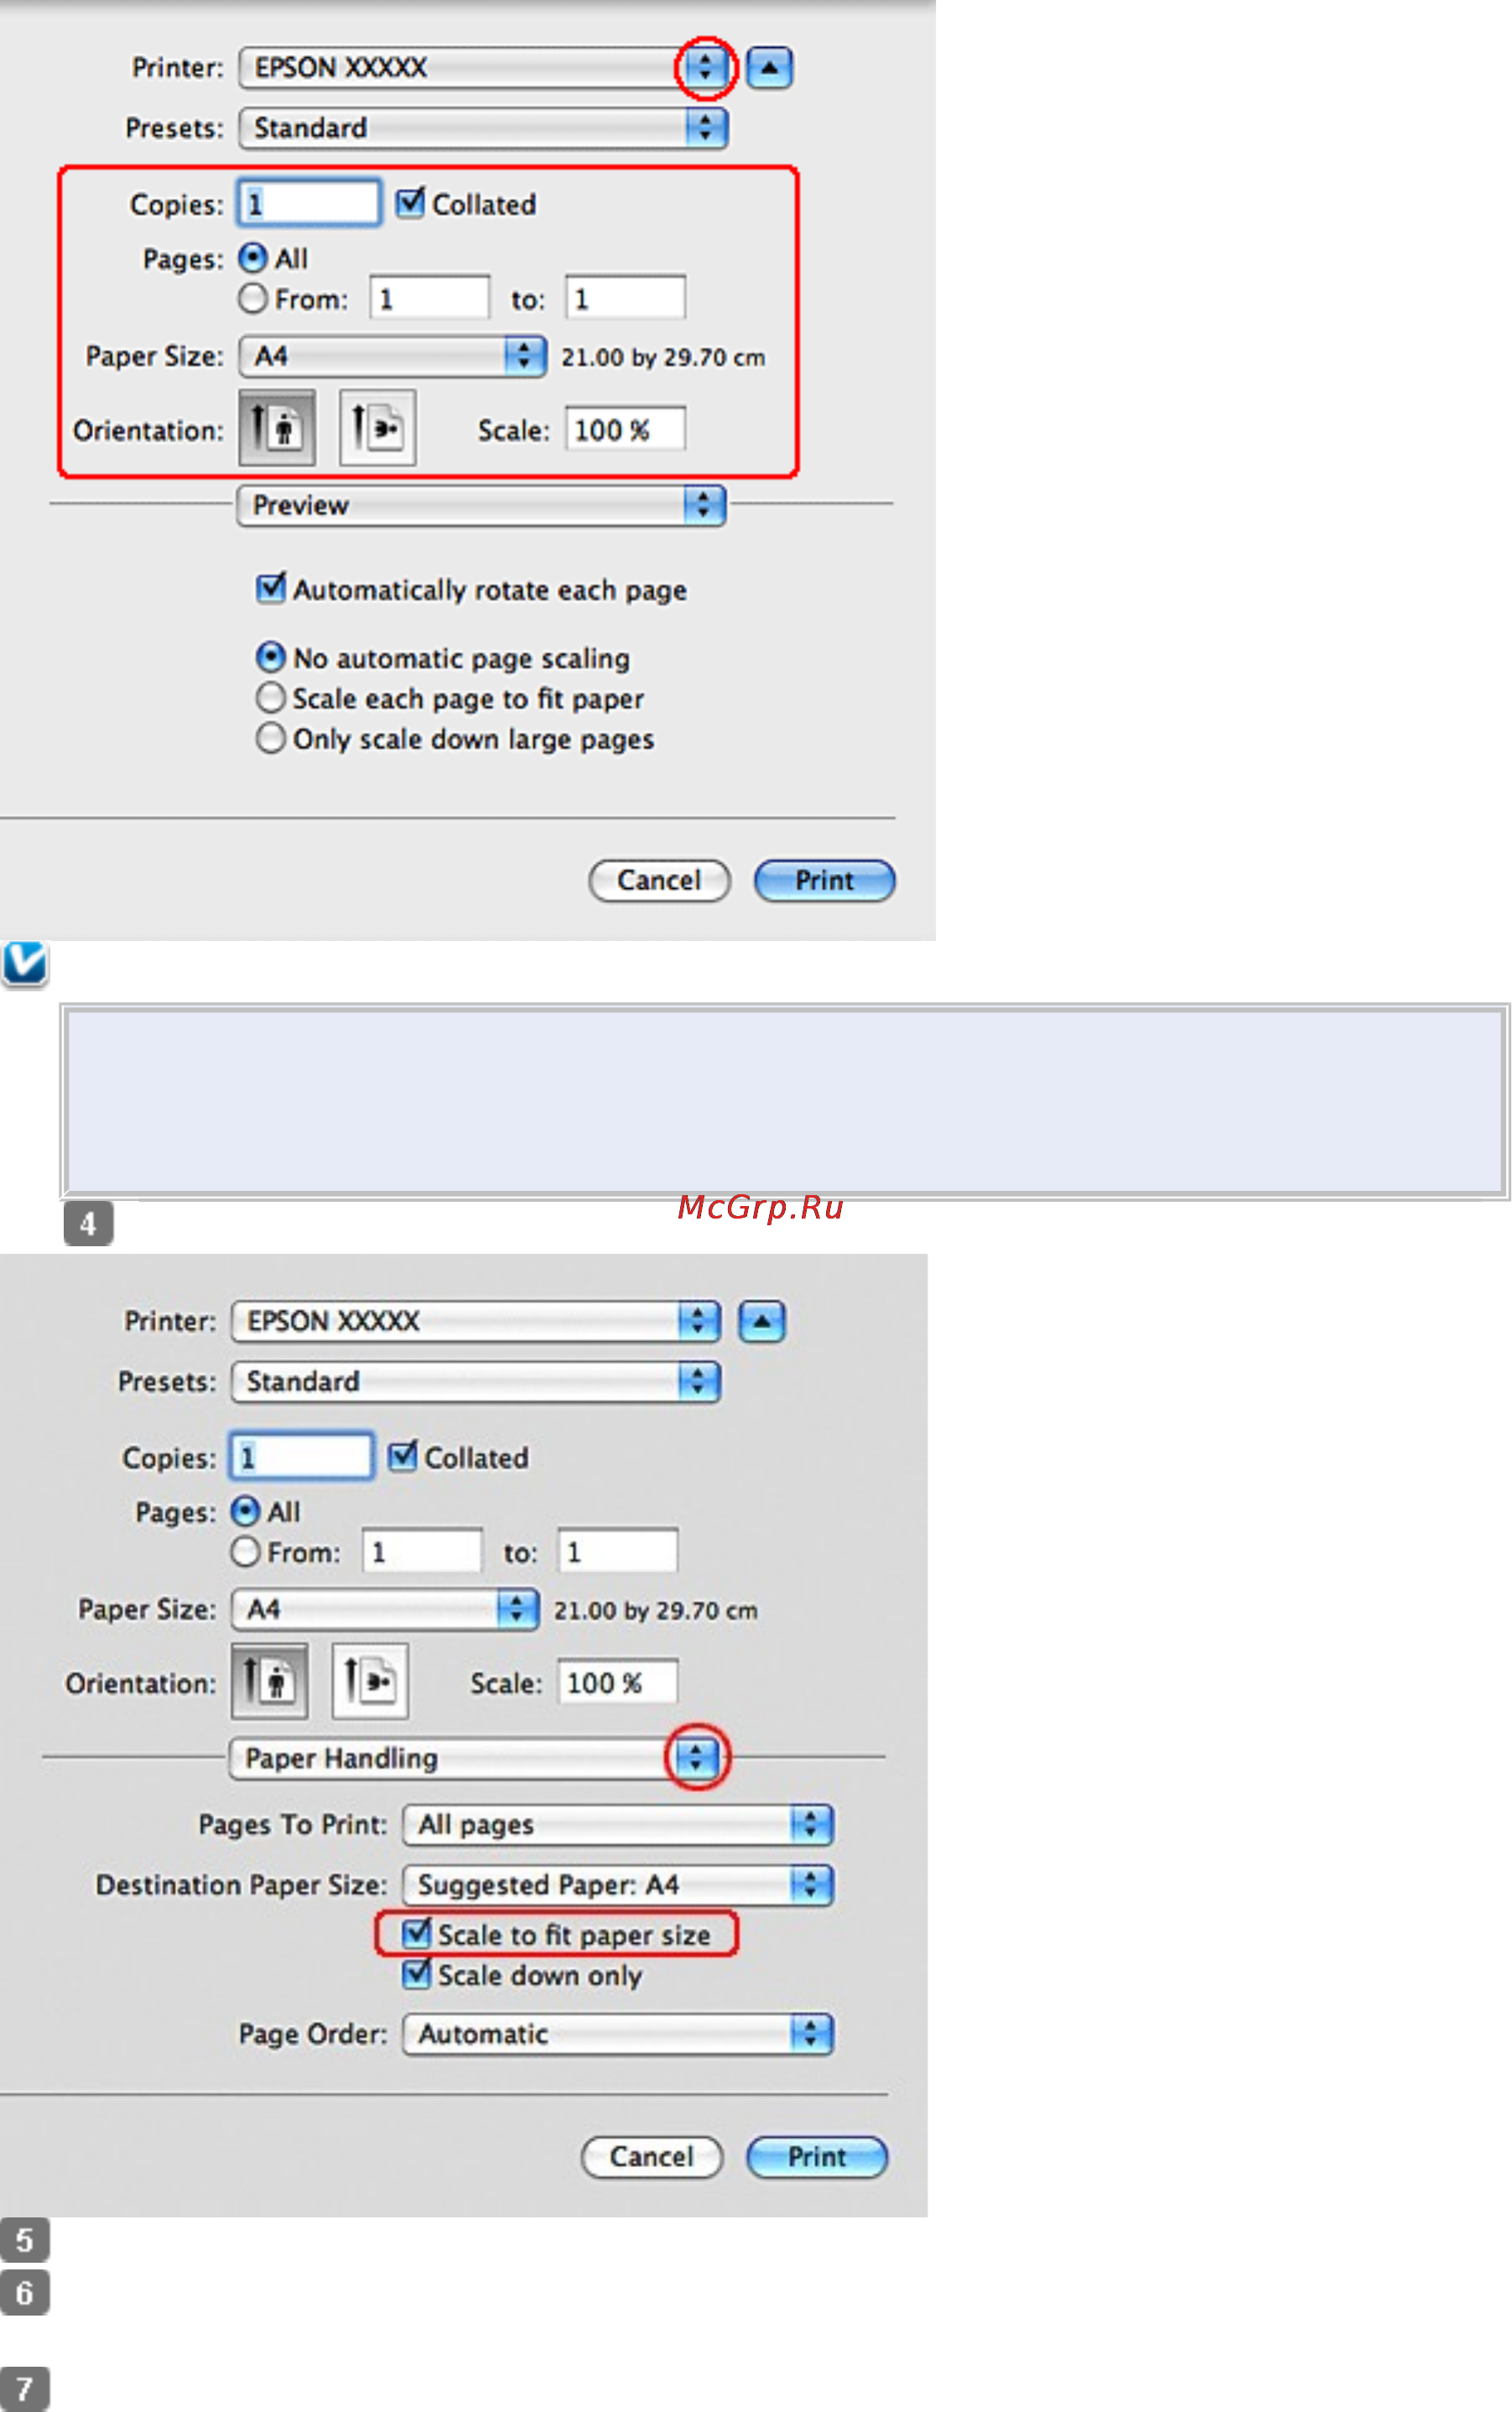Collapse top print dialog with triangle button

769,68
